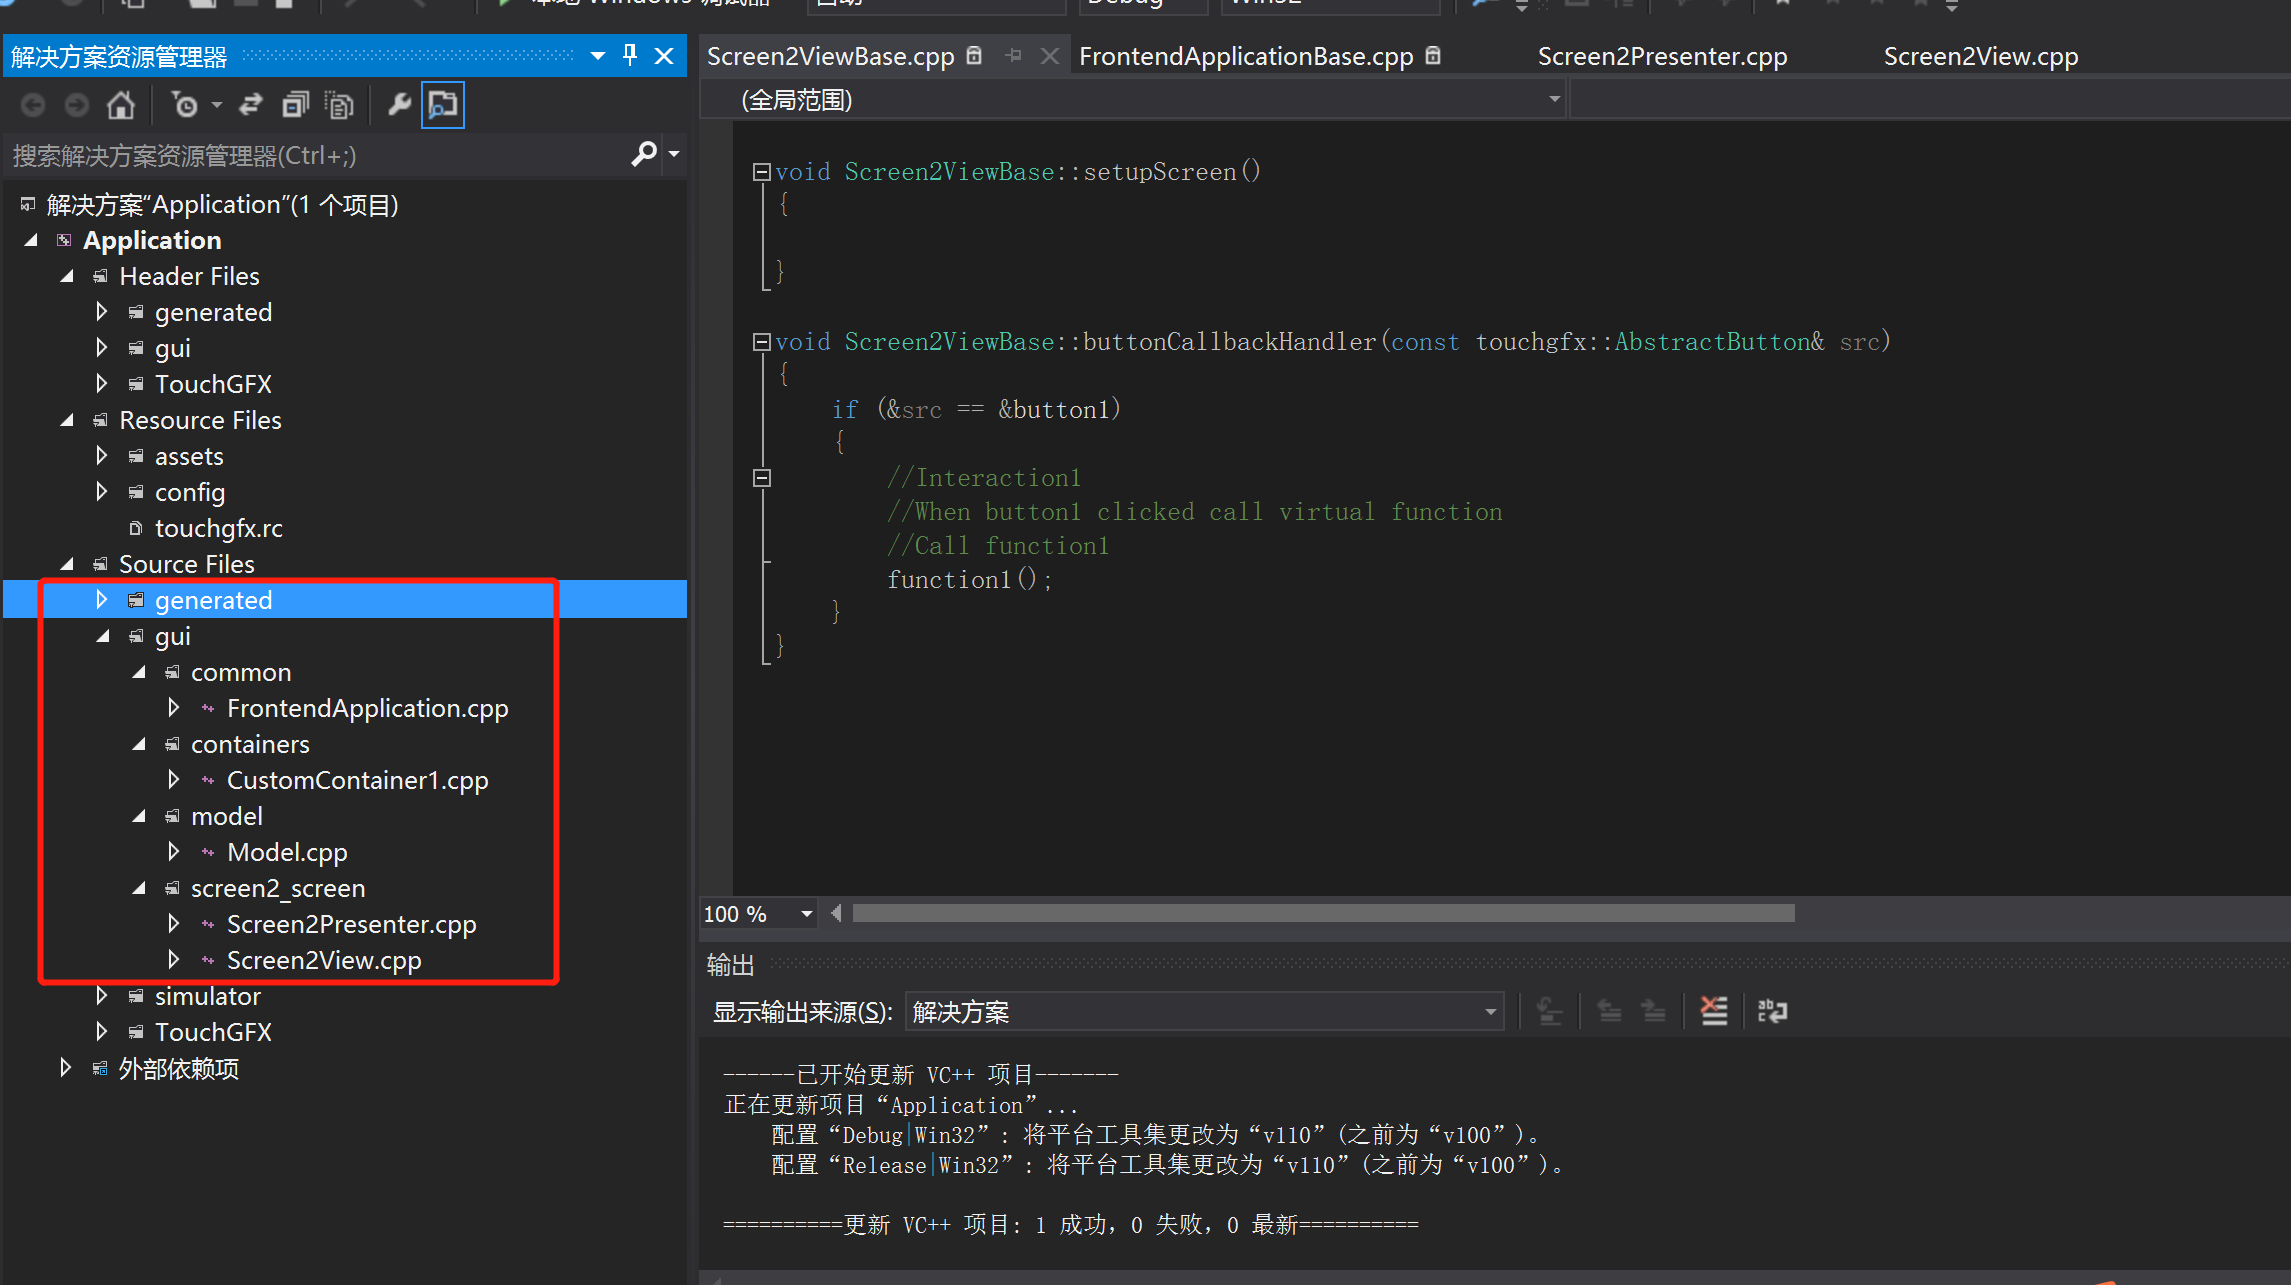Open search options arrow beside the magnifier
Screen dimensions: 2291x1285
coord(674,154)
